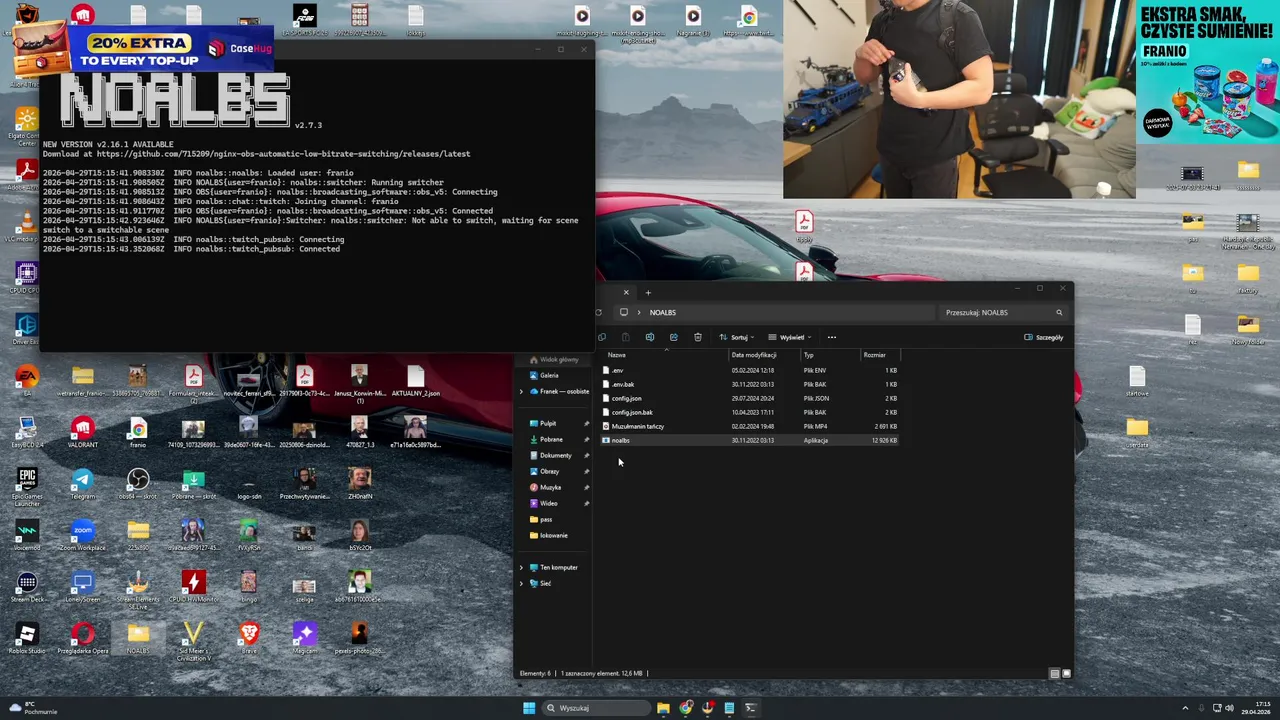
Task: Open Widok główny in Explorer sidebar
Action: [x=553, y=359]
